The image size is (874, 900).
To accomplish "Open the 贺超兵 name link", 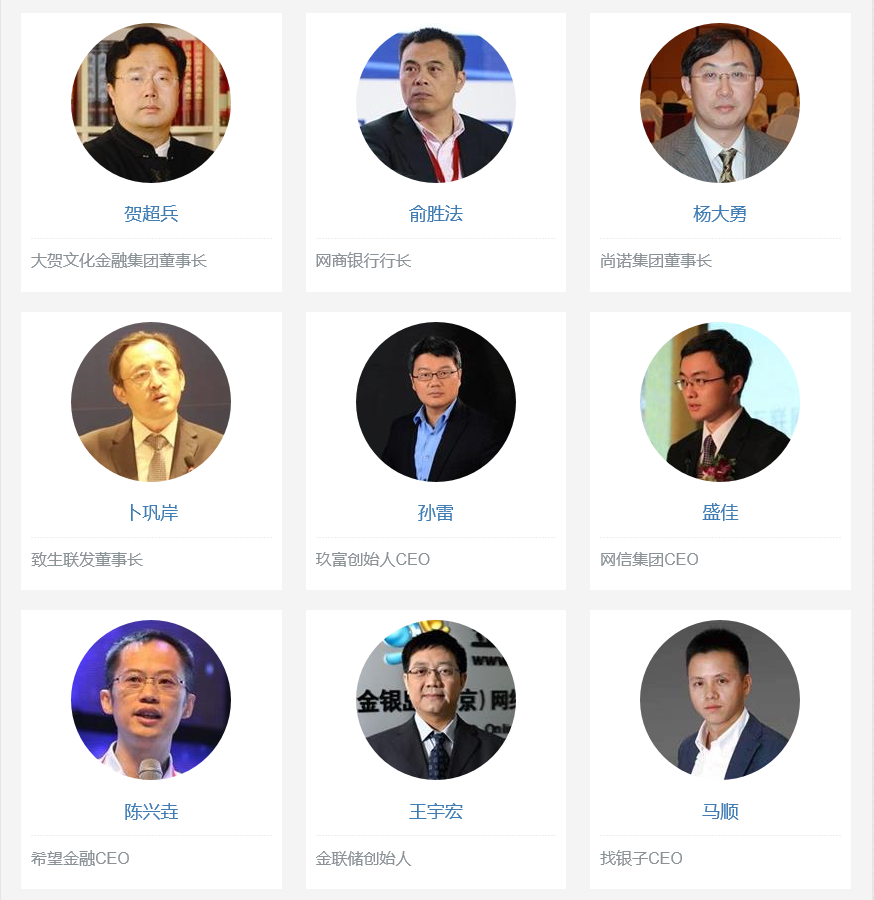I will pyautogui.click(x=151, y=214).
